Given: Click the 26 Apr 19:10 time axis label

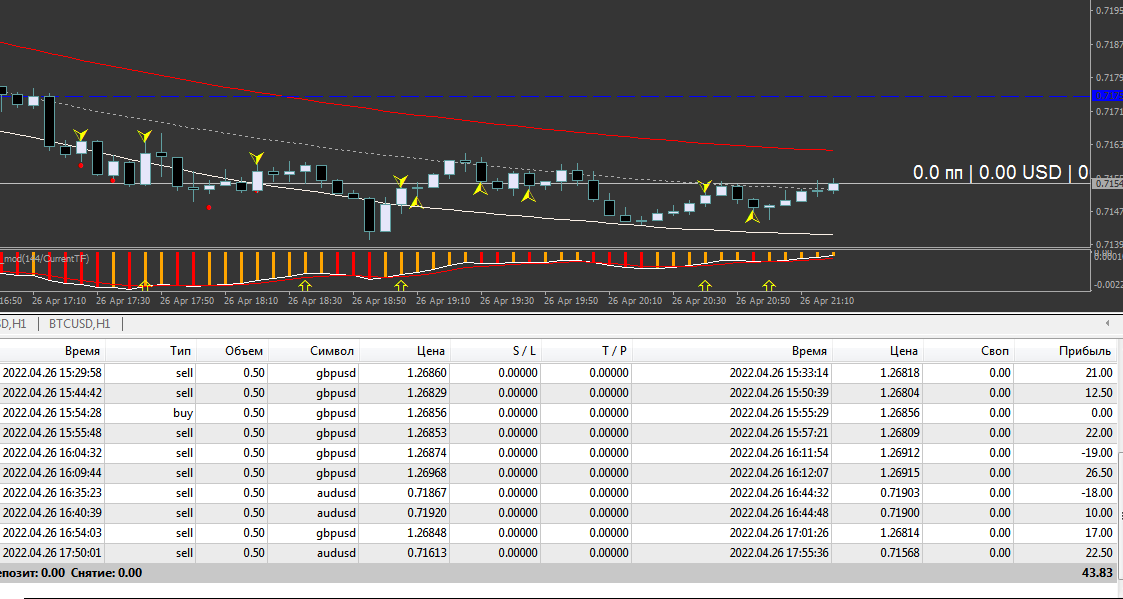Looking at the screenshot, I should coord(443,301).
